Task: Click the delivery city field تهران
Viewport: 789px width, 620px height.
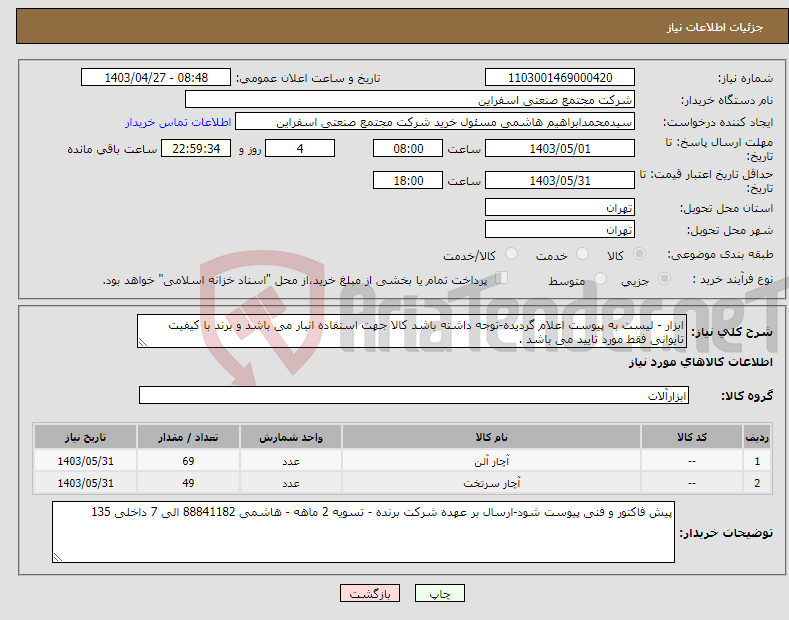Action: coord(560,229)
